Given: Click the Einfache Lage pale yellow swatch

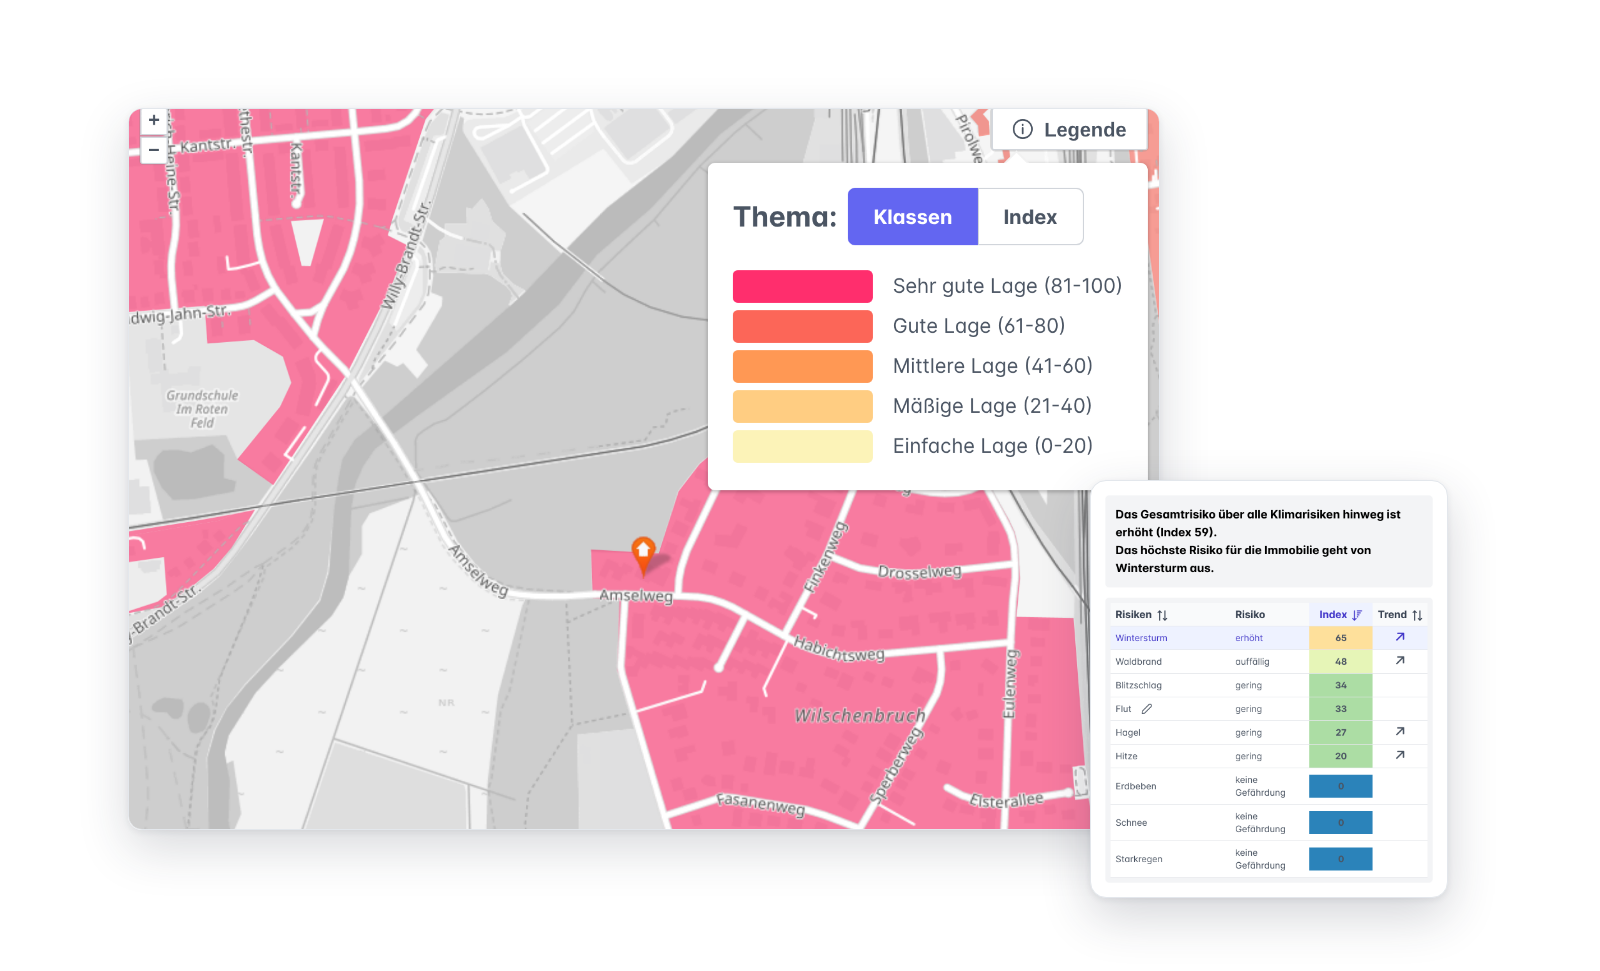Looking at the screenshot, I should 803,446.
